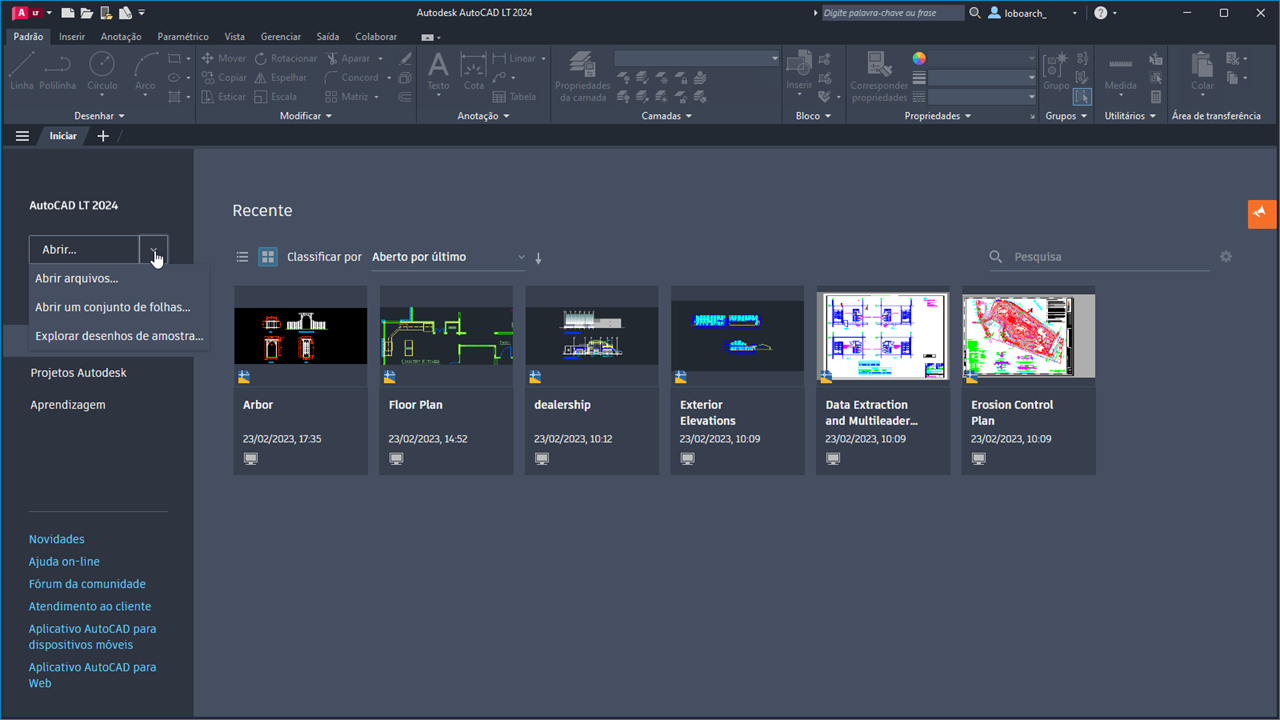Click the Mover tool in Modificar panel
1280x720 pixels.
point(224,58)
